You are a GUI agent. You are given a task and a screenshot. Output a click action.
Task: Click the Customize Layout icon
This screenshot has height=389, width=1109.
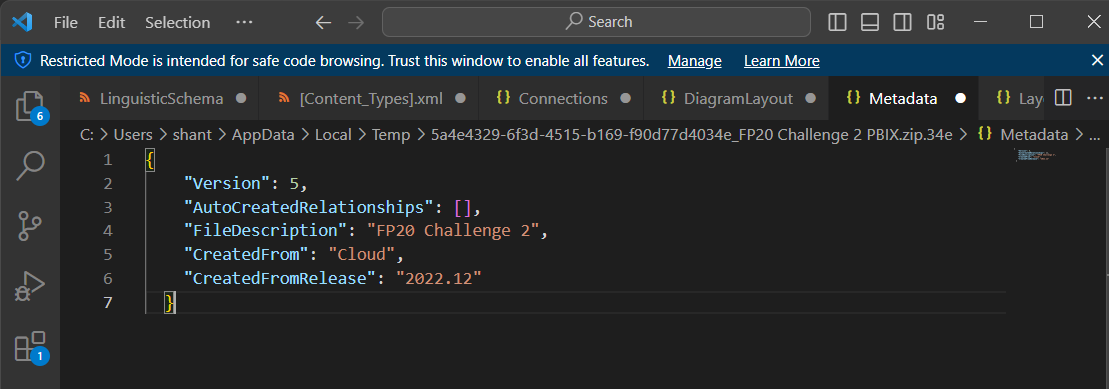click(936, 23)
